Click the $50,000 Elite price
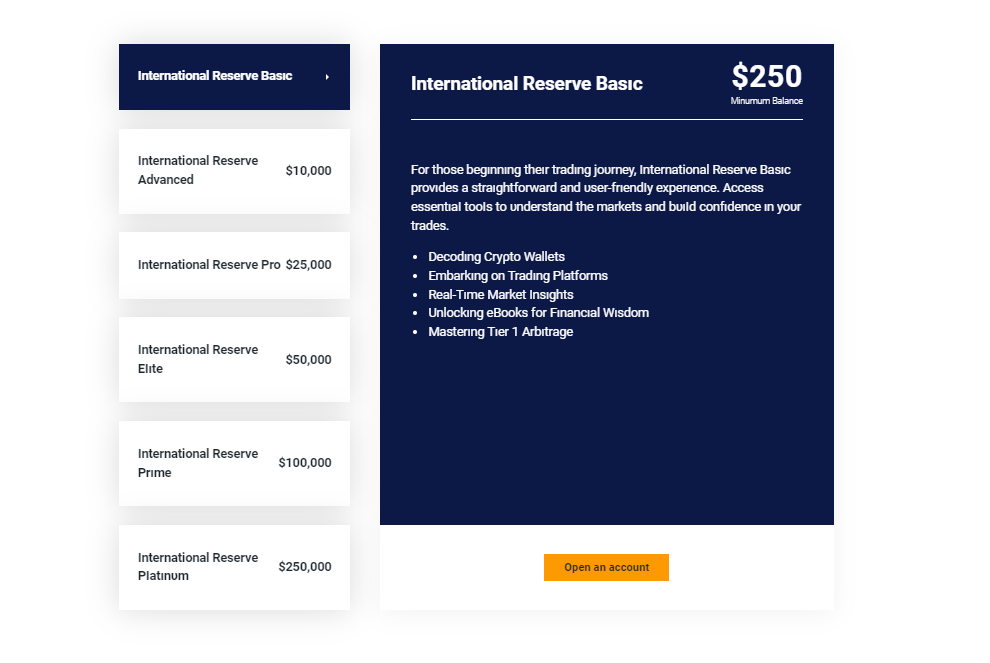990x663 pixels. tap(308, 359)
